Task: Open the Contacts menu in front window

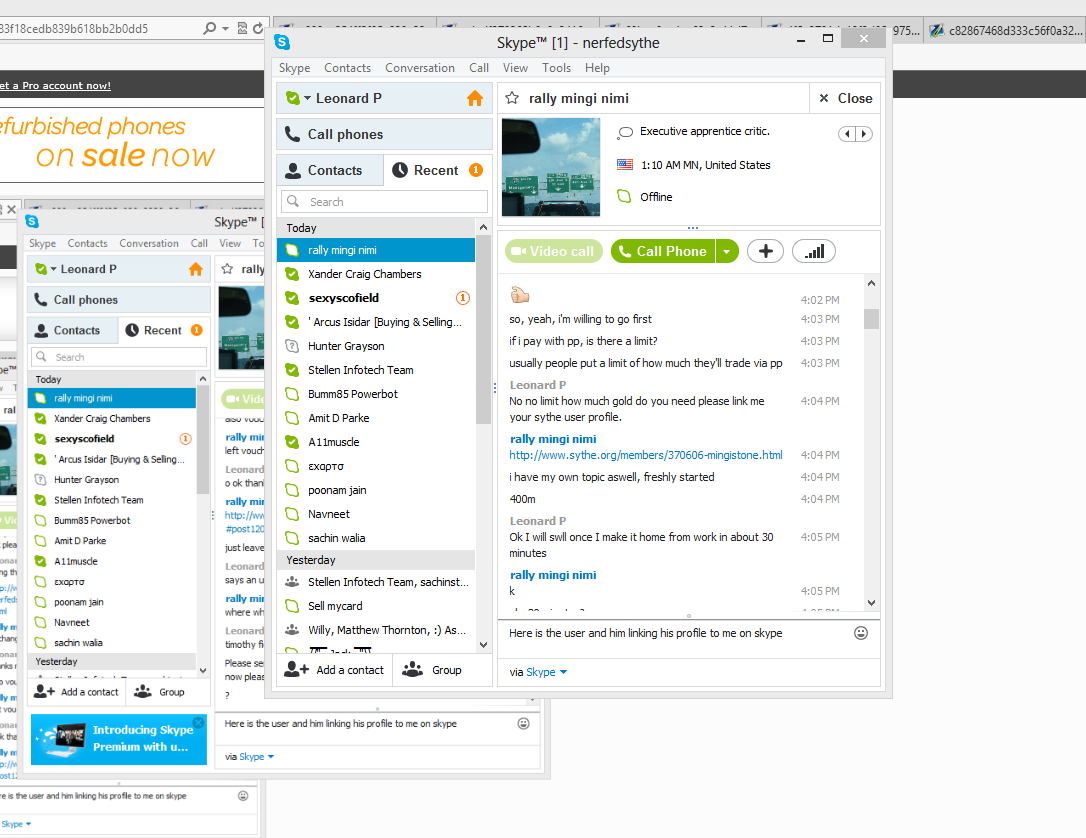Action: (348, 68)
